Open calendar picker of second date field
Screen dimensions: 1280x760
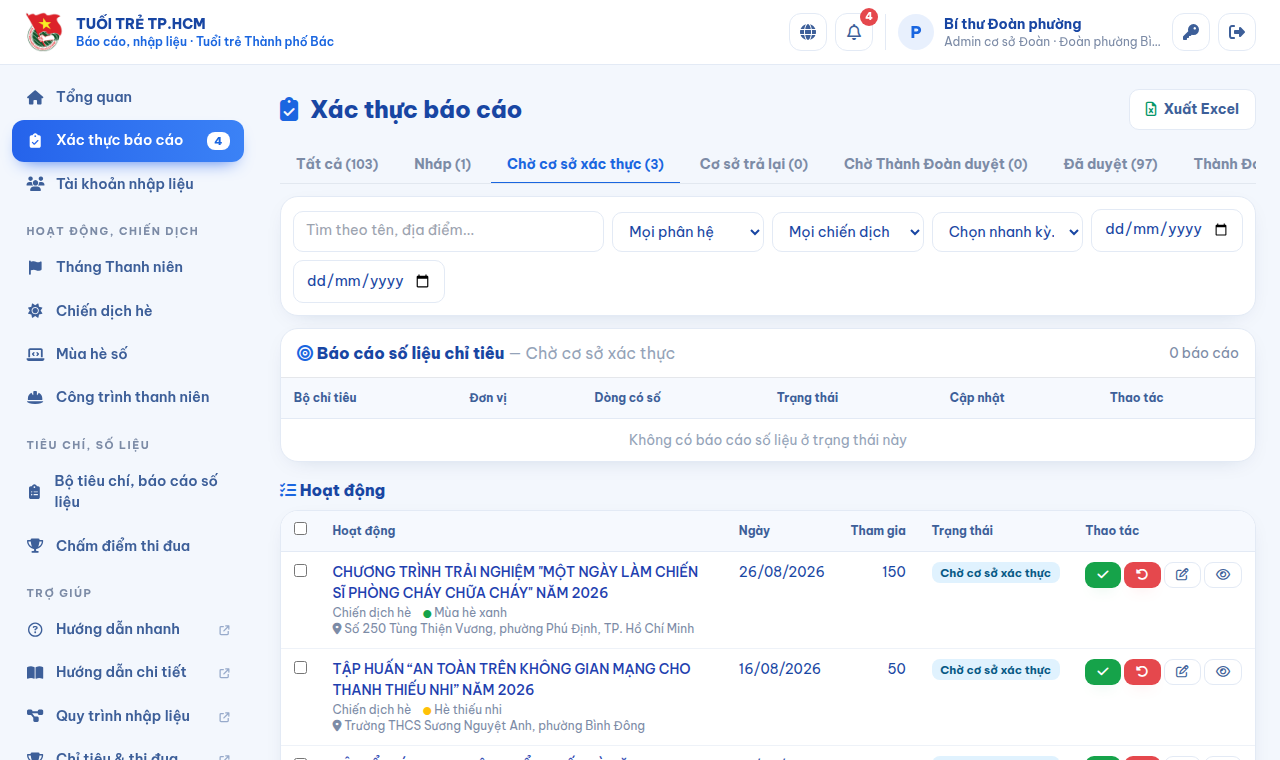(423, 282)
